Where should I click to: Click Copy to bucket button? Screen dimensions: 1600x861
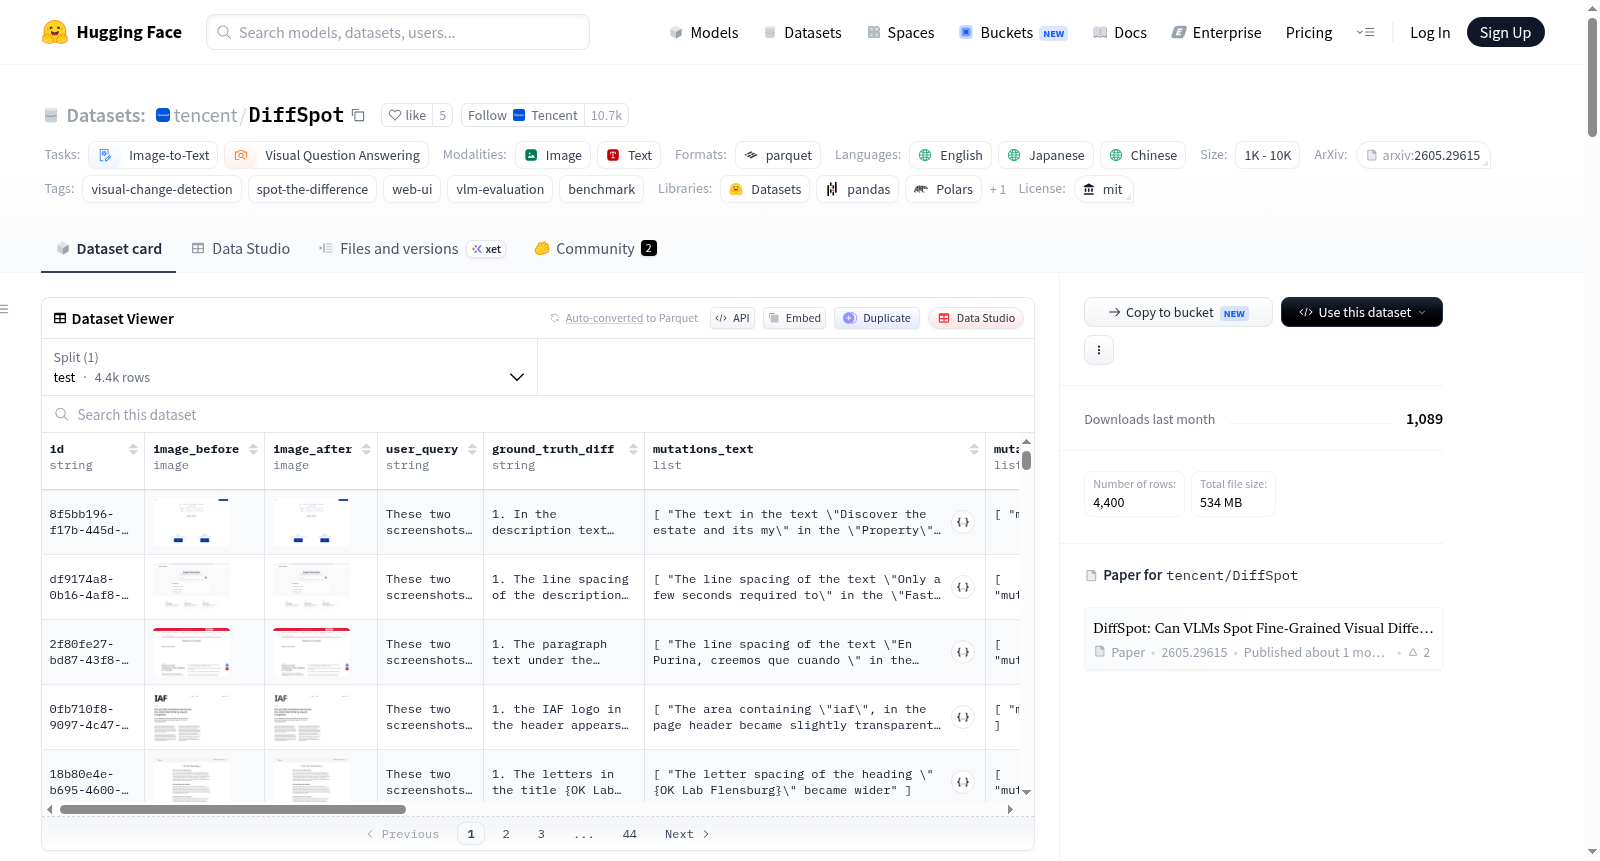(1178, 312)
